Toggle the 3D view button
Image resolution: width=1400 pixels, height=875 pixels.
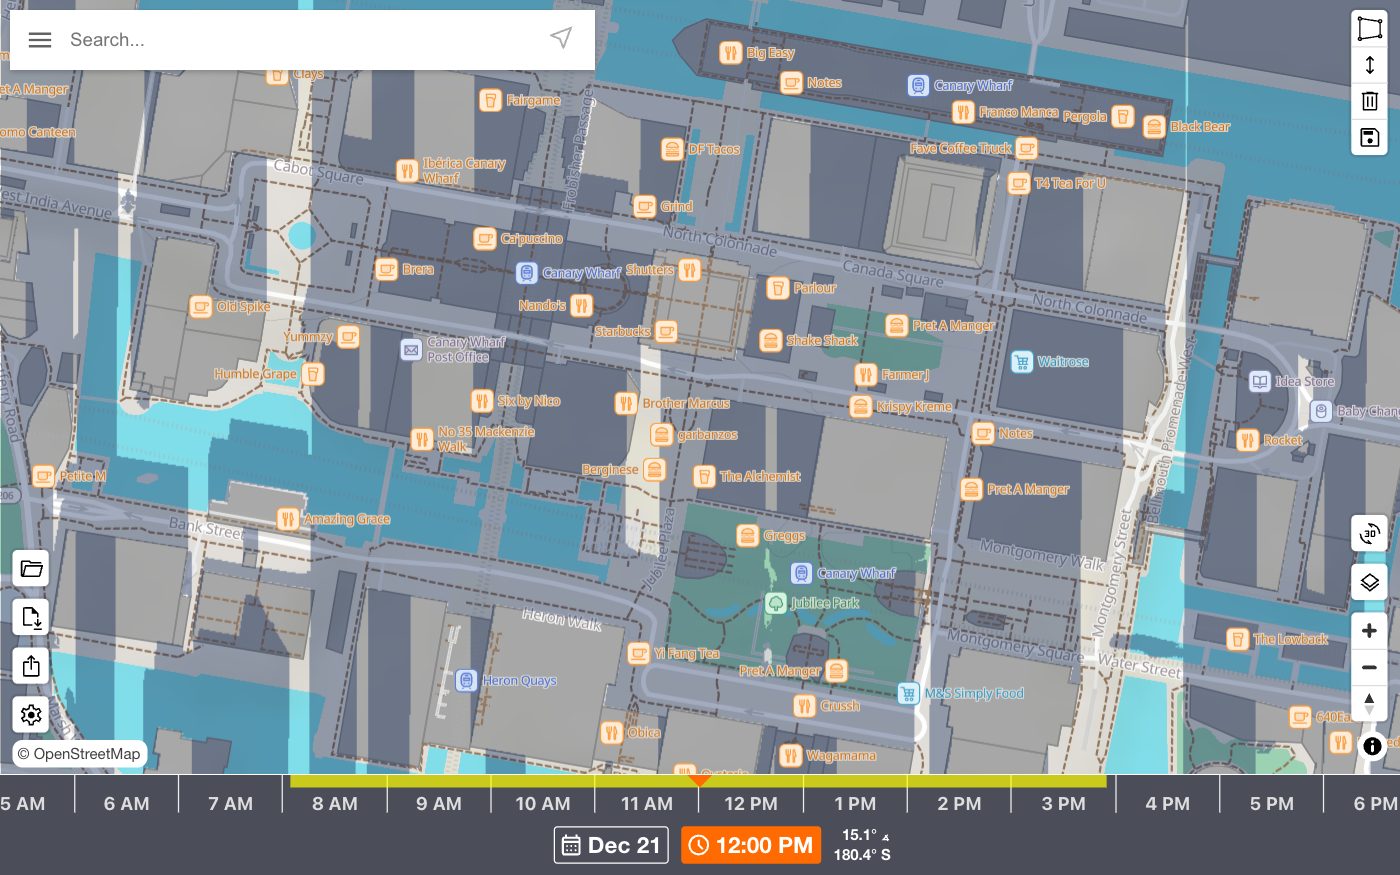(x=1370, y=534)
